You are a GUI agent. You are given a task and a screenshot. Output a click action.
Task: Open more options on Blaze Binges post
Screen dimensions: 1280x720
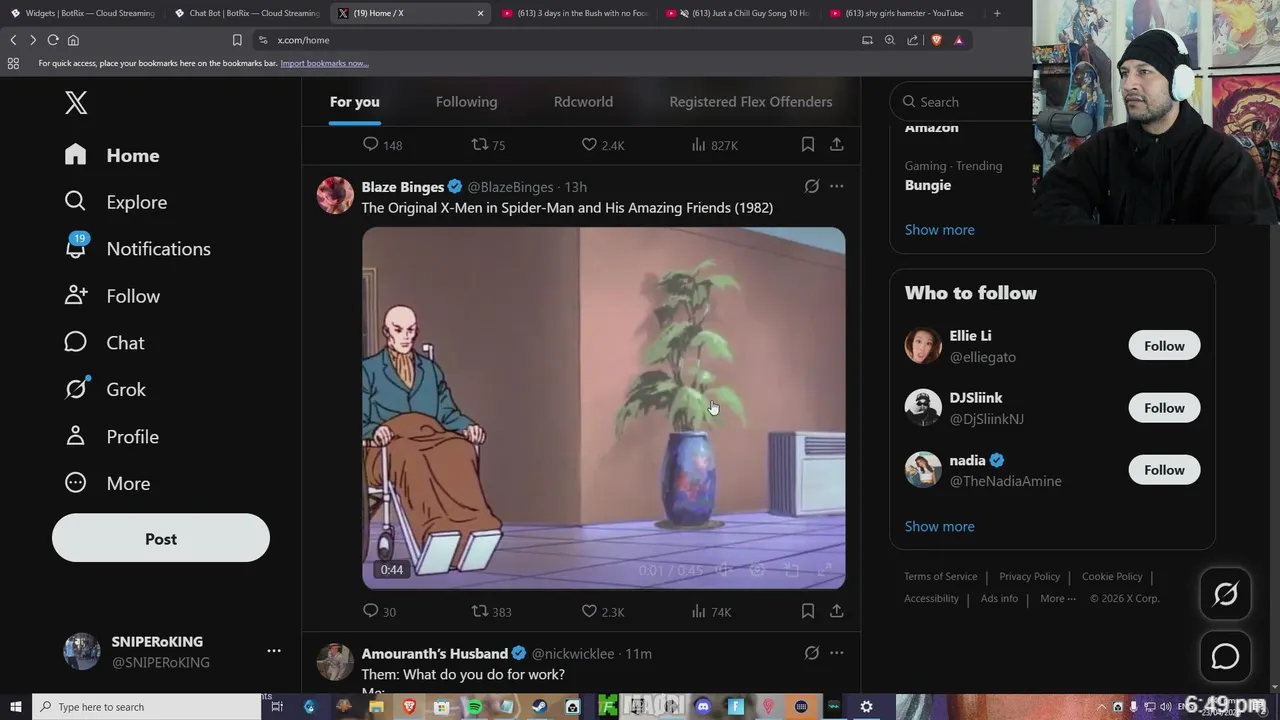[836, 186]
